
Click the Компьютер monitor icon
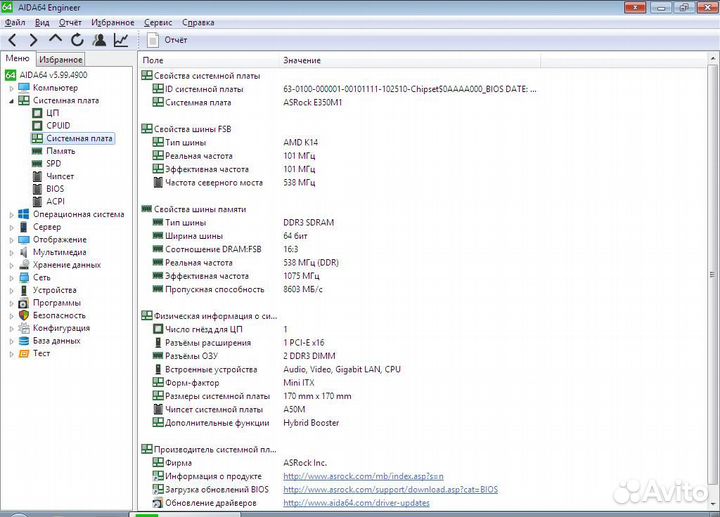(x=24, y=88)
